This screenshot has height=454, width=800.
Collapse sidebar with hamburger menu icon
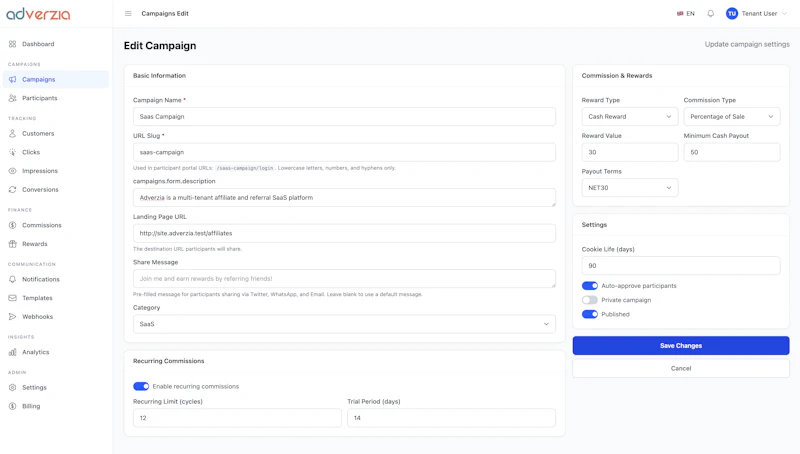click(128, 14)
